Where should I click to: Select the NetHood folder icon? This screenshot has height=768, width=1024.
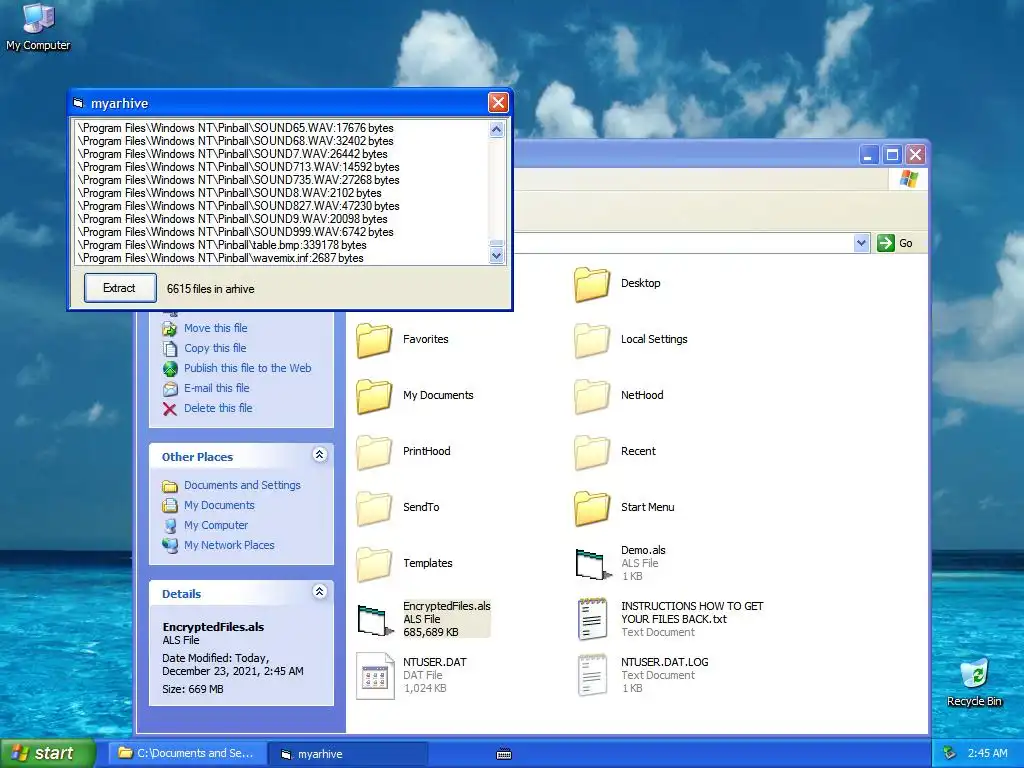[x=592, y=396]
